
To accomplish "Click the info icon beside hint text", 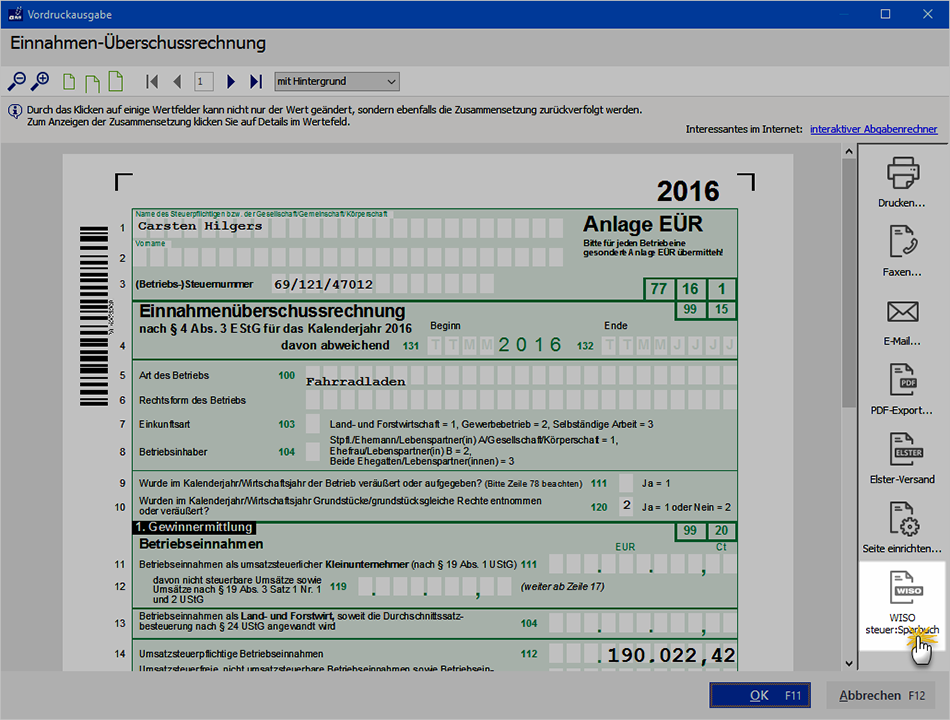I will (15, 112).
